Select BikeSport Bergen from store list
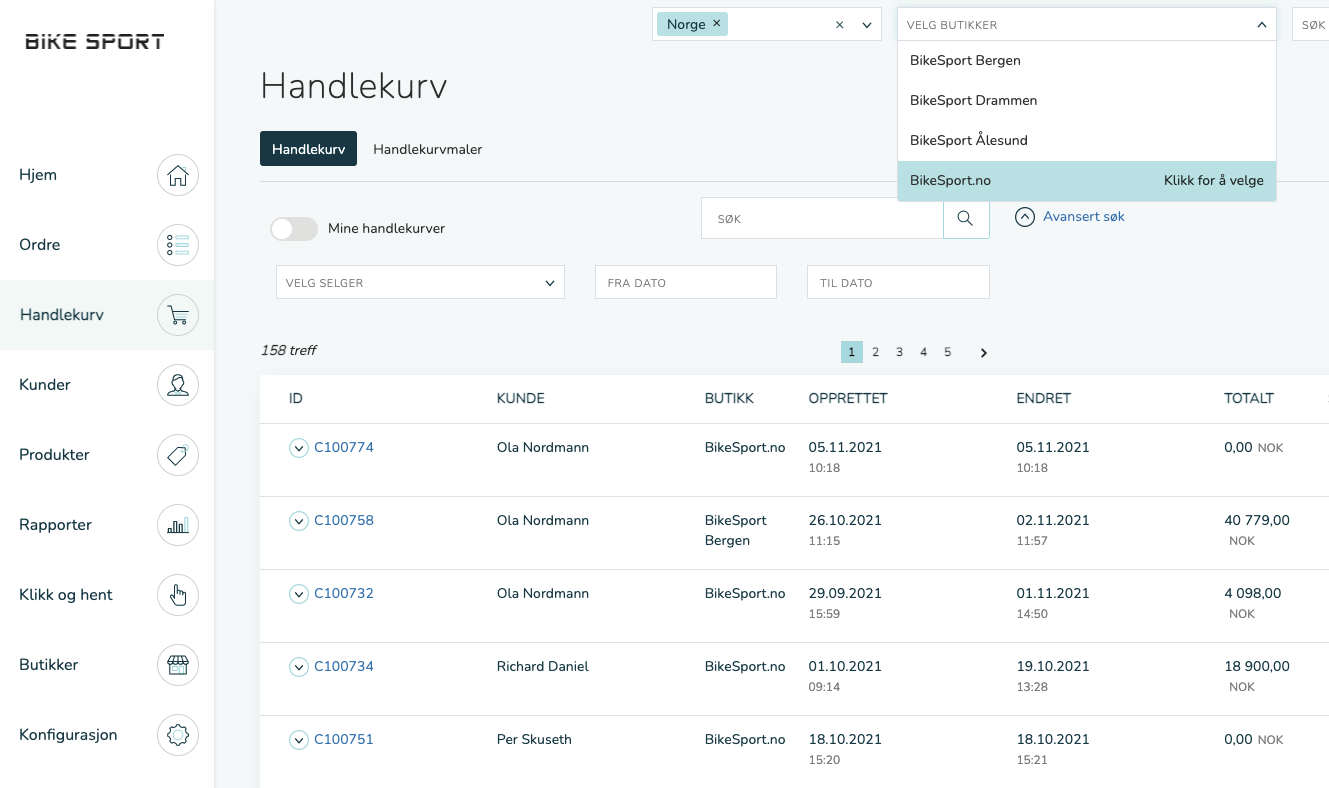 pyautogui.click(x=1087, y=61)
